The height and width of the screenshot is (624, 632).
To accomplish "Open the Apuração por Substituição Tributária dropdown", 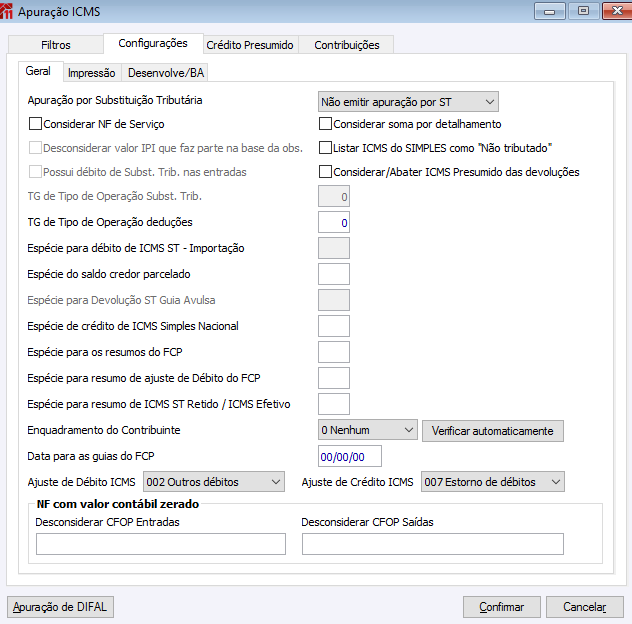I will 408,102.
